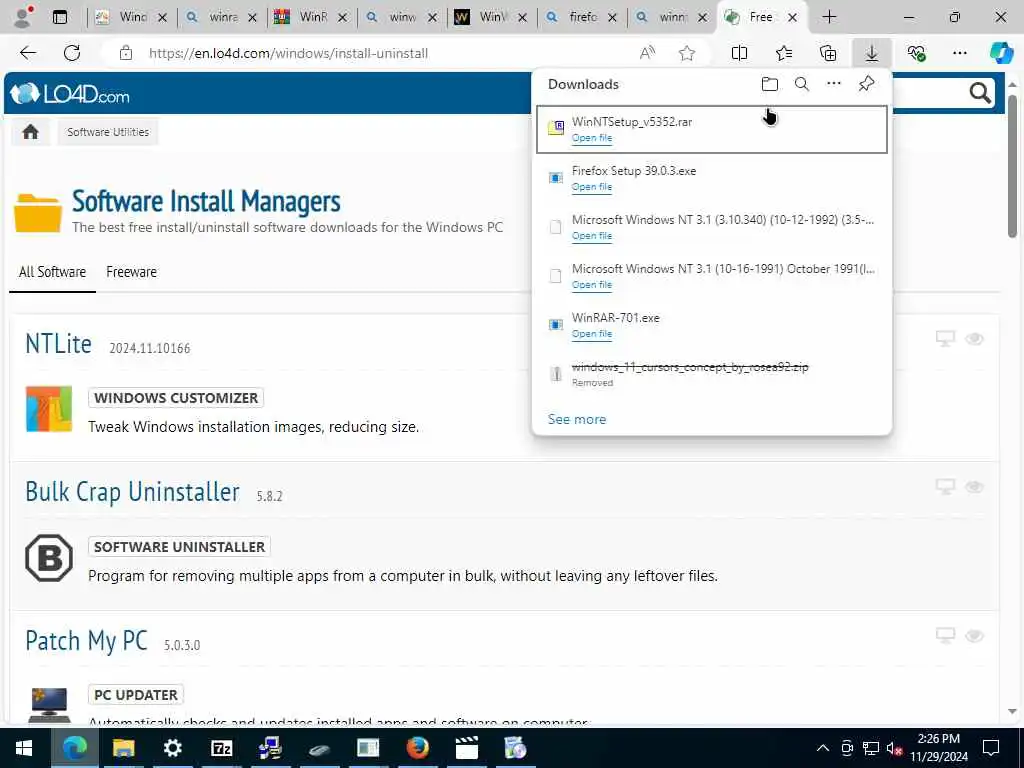Viewport: 1024px width, 768px height.
Task: Click LO4D.com logo
Action: (x=70, y=94)
